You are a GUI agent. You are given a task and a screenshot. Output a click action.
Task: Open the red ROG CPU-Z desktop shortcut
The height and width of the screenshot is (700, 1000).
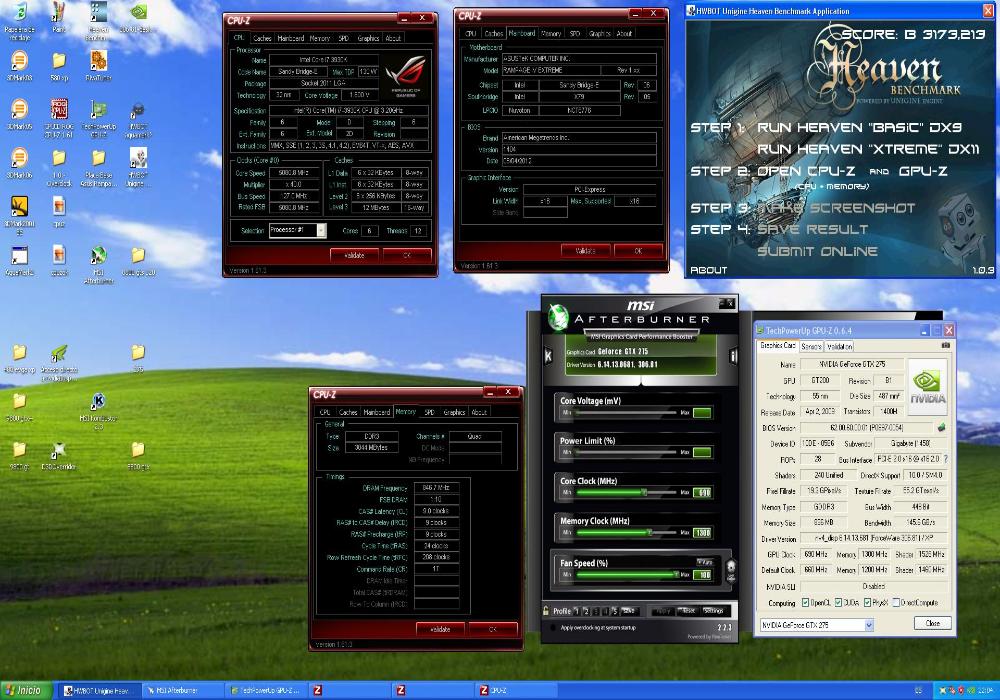(x=59, y=110)
